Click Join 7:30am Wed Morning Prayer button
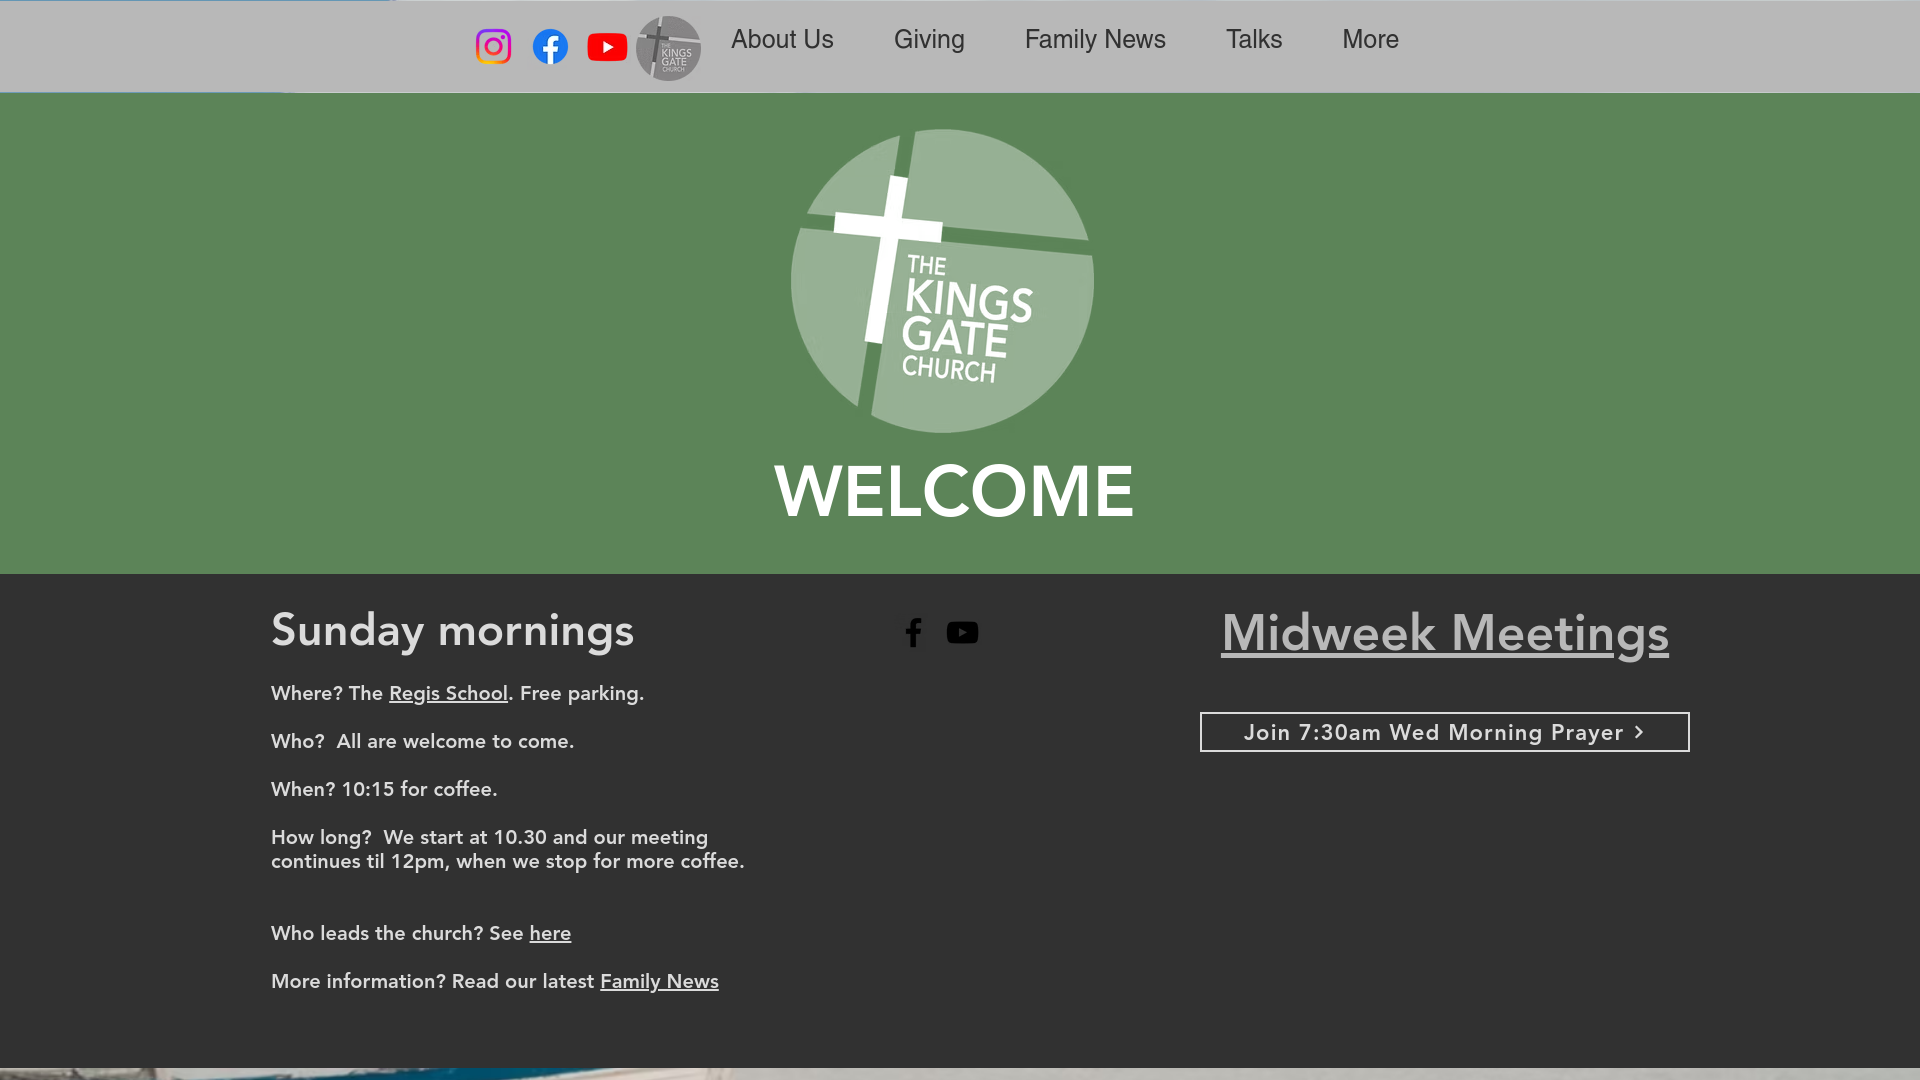 [1445, 732]
